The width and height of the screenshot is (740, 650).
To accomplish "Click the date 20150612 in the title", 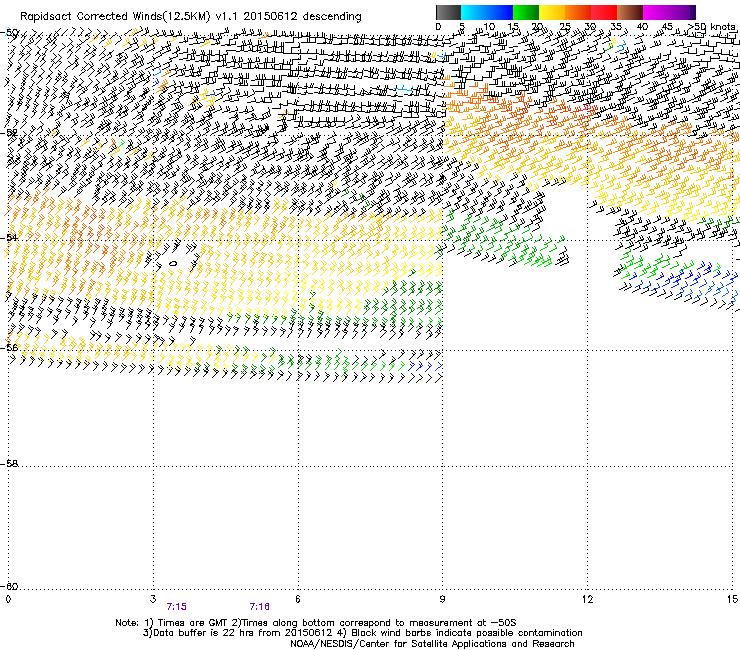I will [270, 16].
